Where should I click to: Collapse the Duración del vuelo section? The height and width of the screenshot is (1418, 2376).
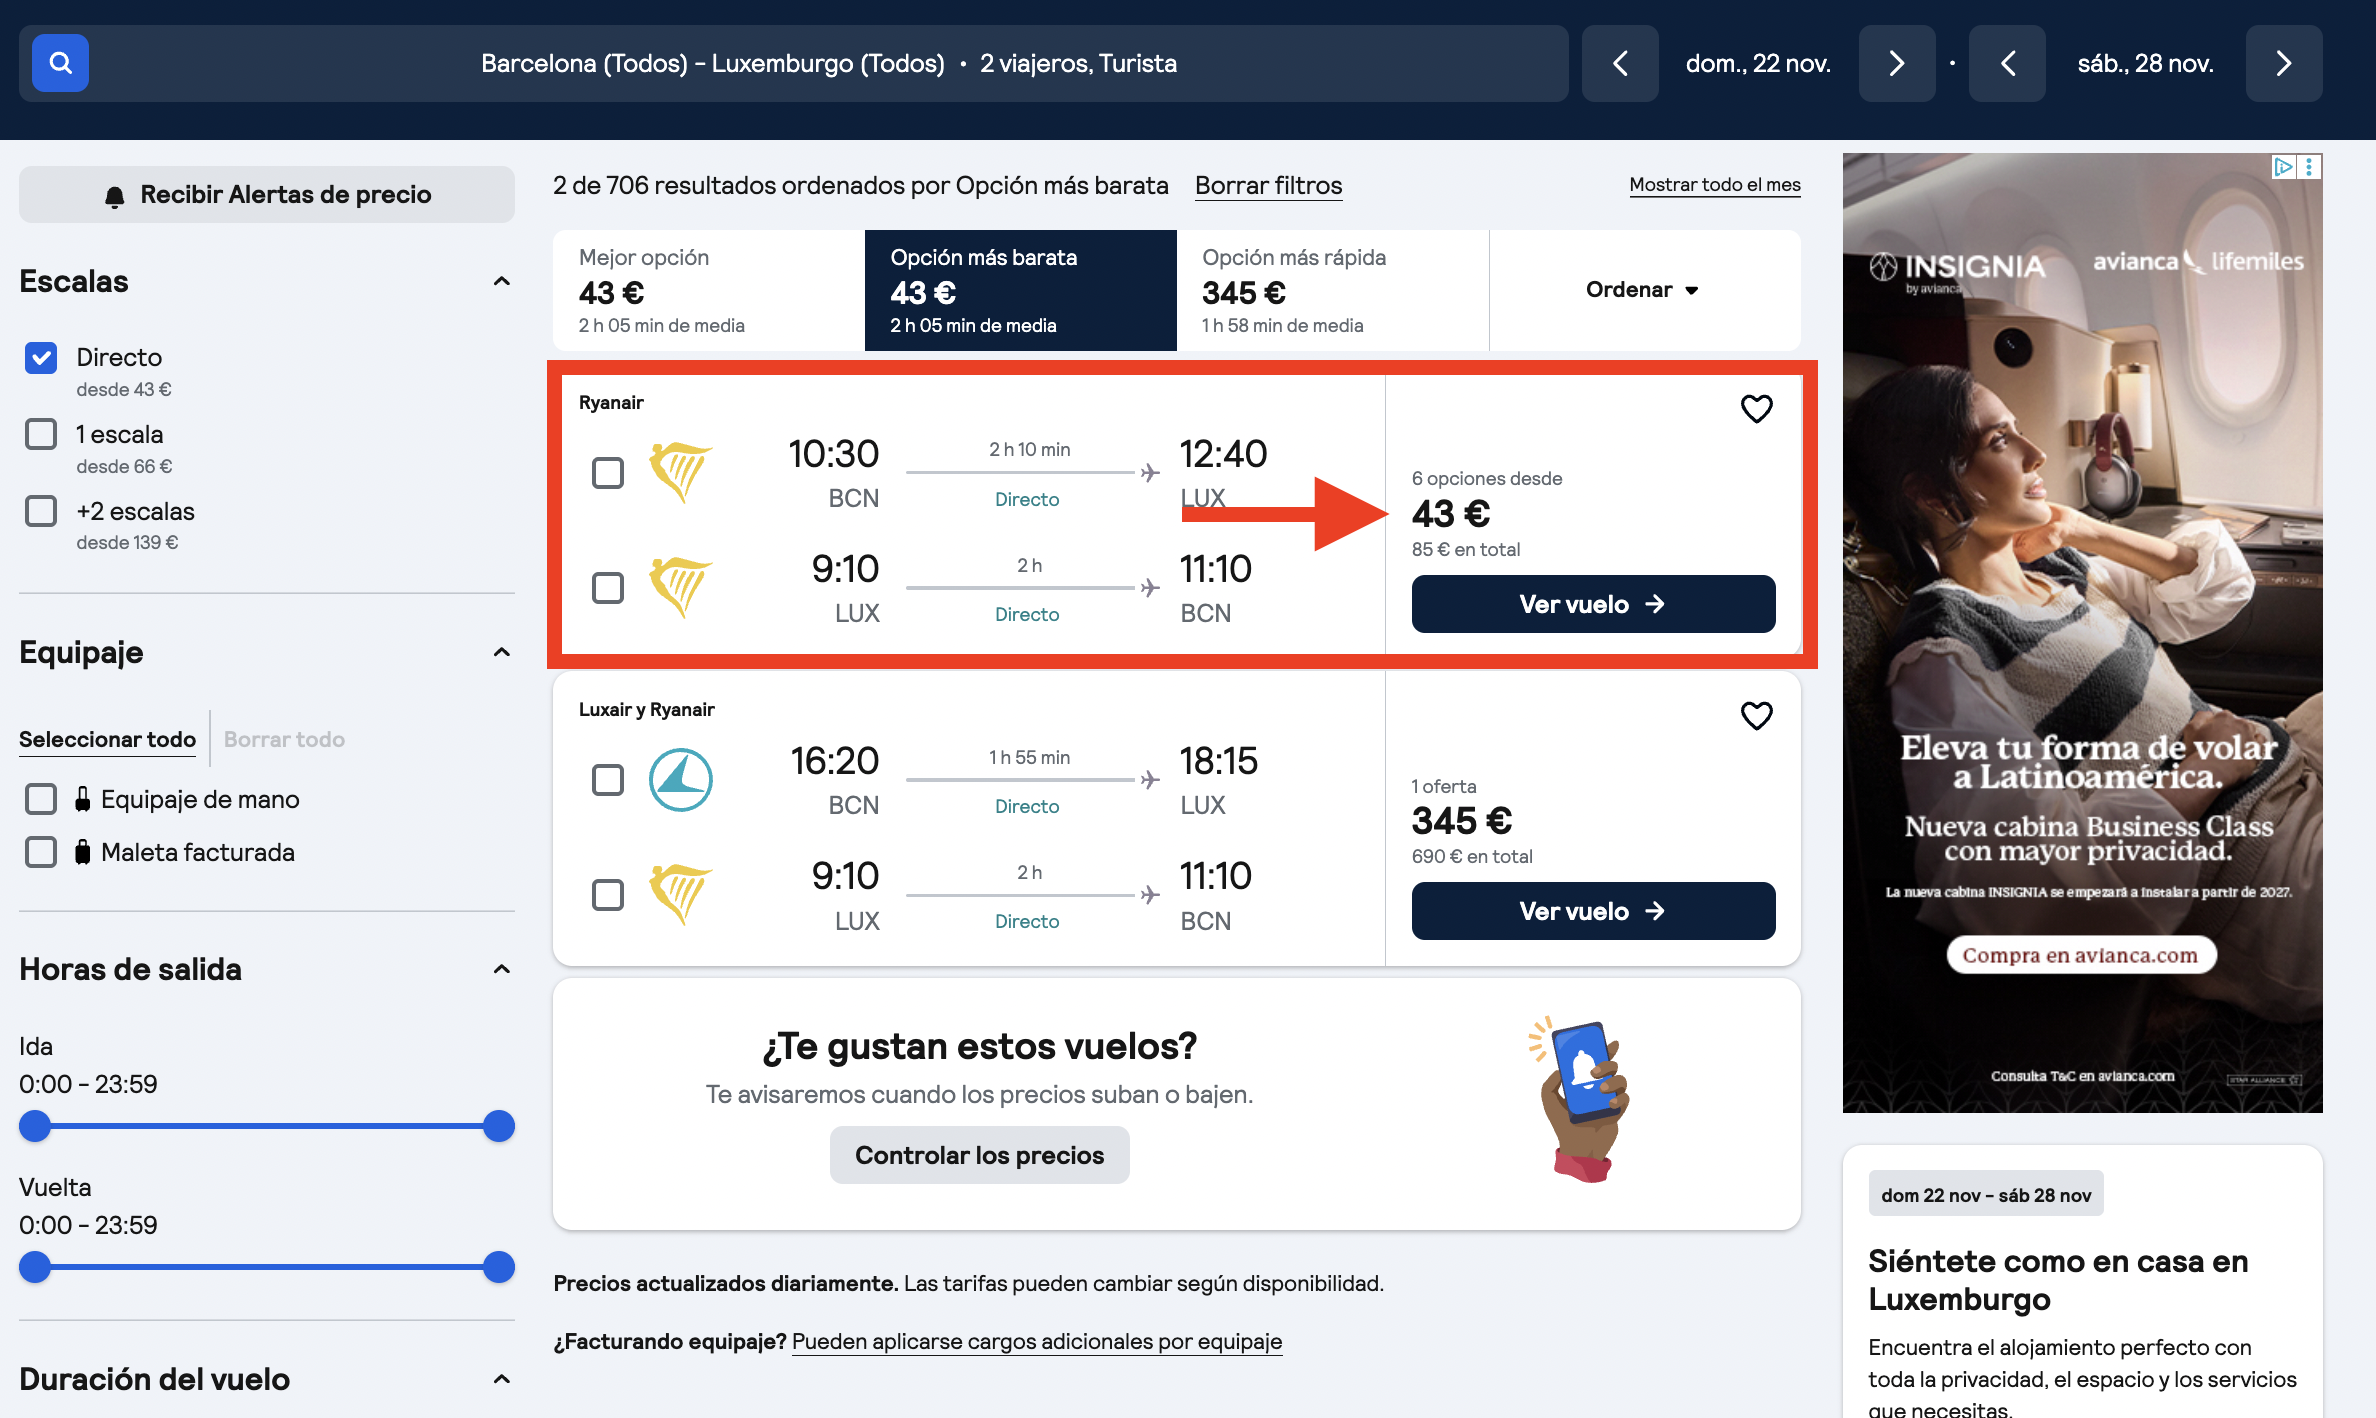tap(502, 1379)
